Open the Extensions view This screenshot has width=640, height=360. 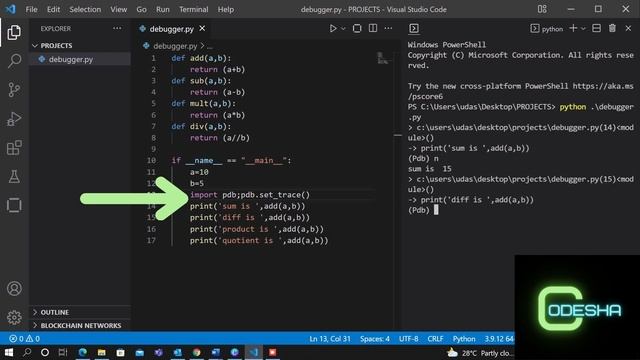(14, 148)
